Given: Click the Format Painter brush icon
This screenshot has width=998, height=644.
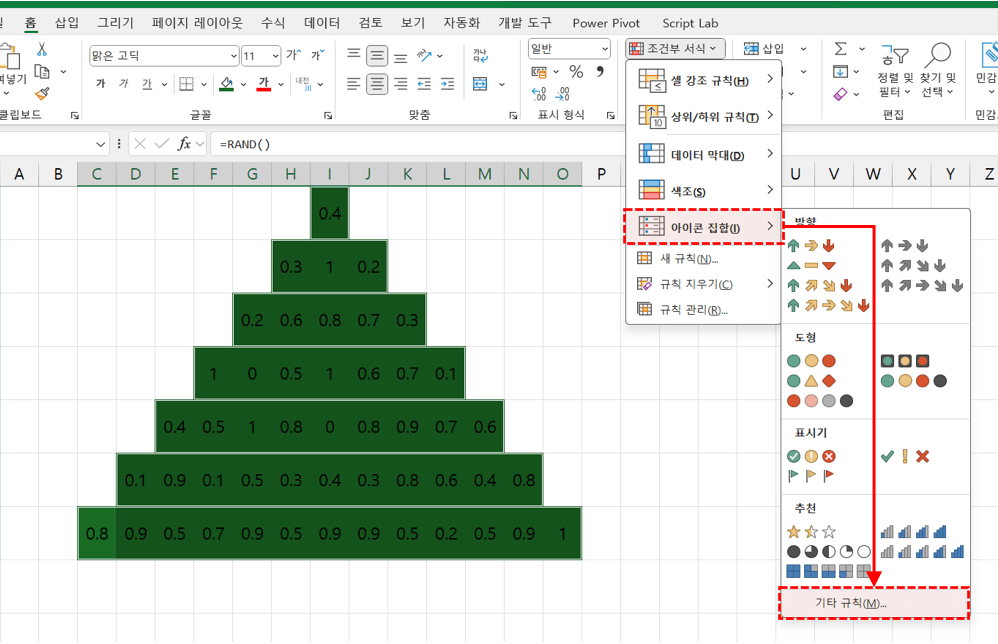Looking at the screenshot, I should point(42,93).
